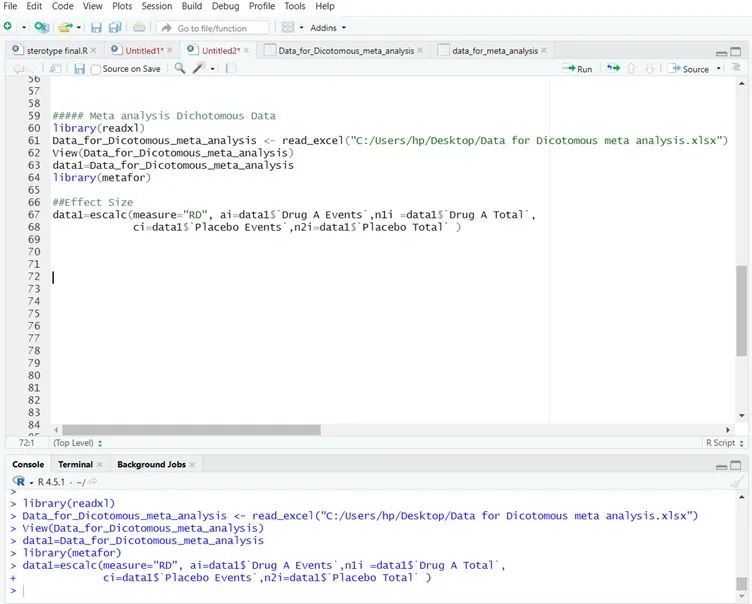Open the Session menu
752x604 pixels.
point(157,6)
